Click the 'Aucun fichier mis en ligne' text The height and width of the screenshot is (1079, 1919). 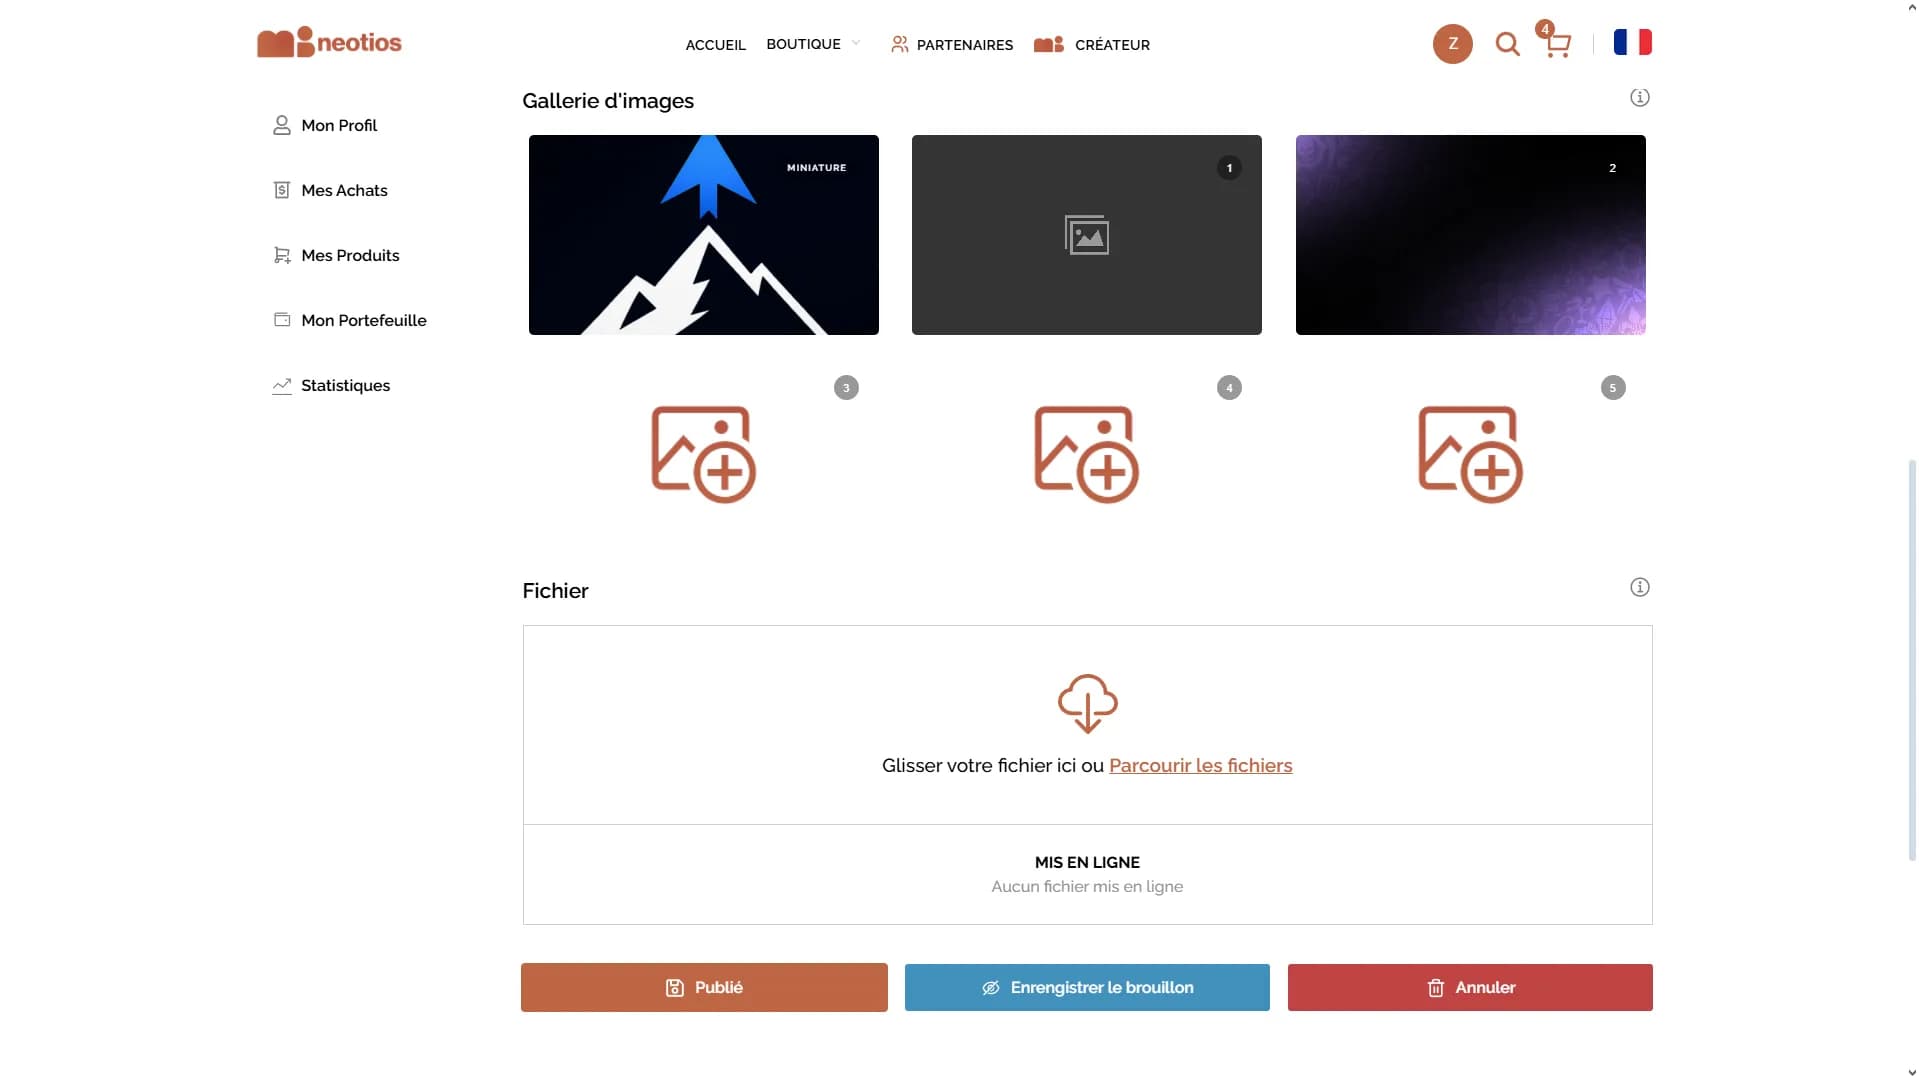(x=1087, y=887)
